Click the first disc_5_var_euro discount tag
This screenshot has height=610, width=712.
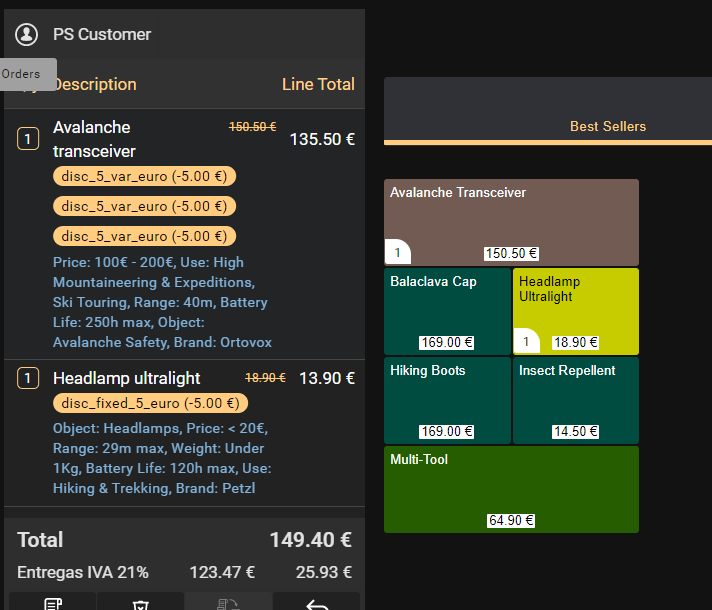[x=144, y=176]
